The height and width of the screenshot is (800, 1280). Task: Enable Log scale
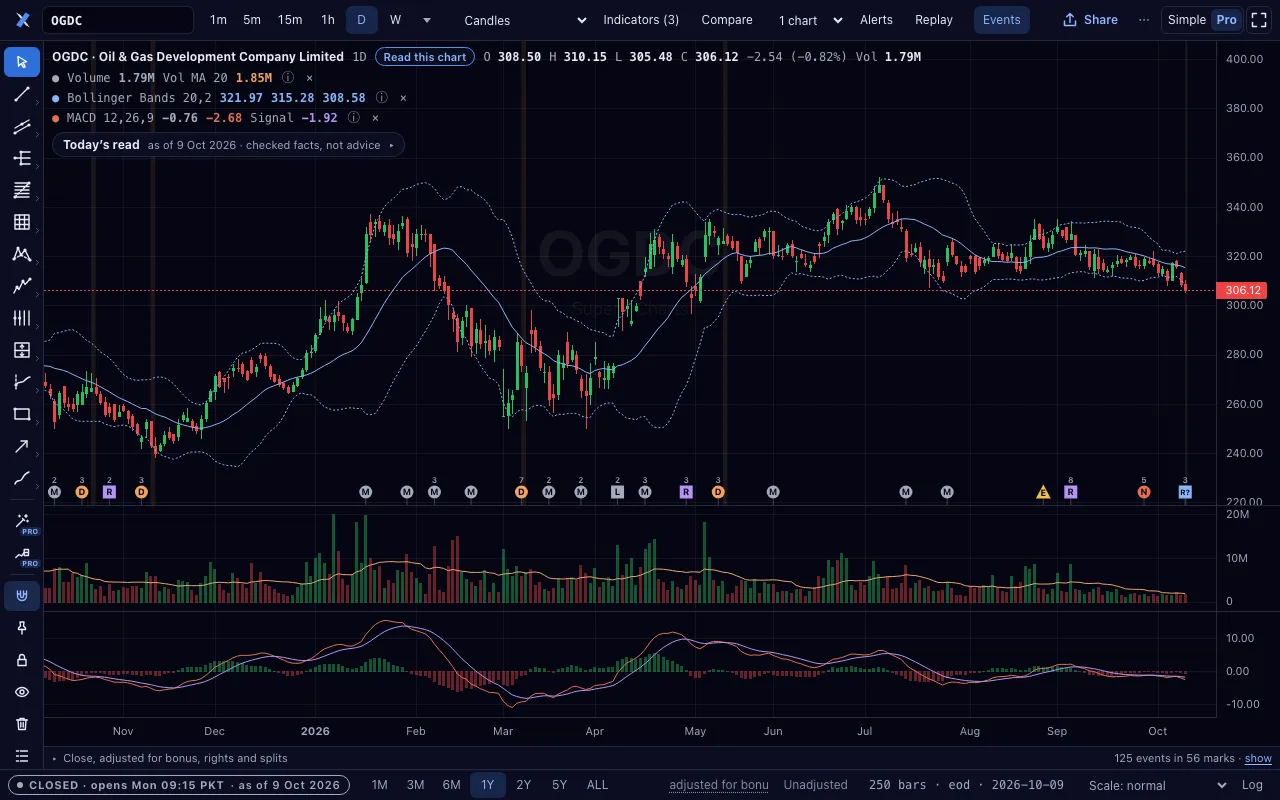click(1251, 785)
